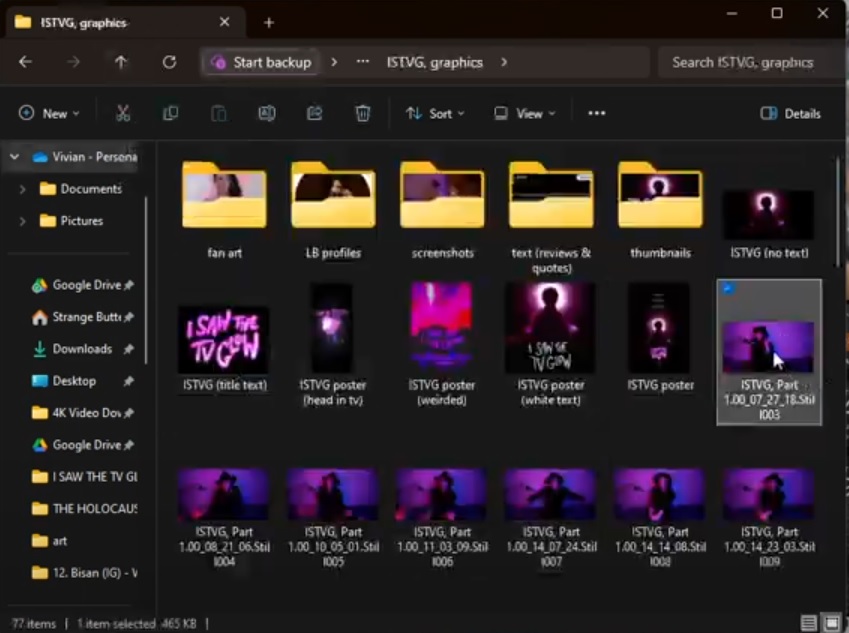Select ISTVG poster (weirded) image

click(442, 344)
